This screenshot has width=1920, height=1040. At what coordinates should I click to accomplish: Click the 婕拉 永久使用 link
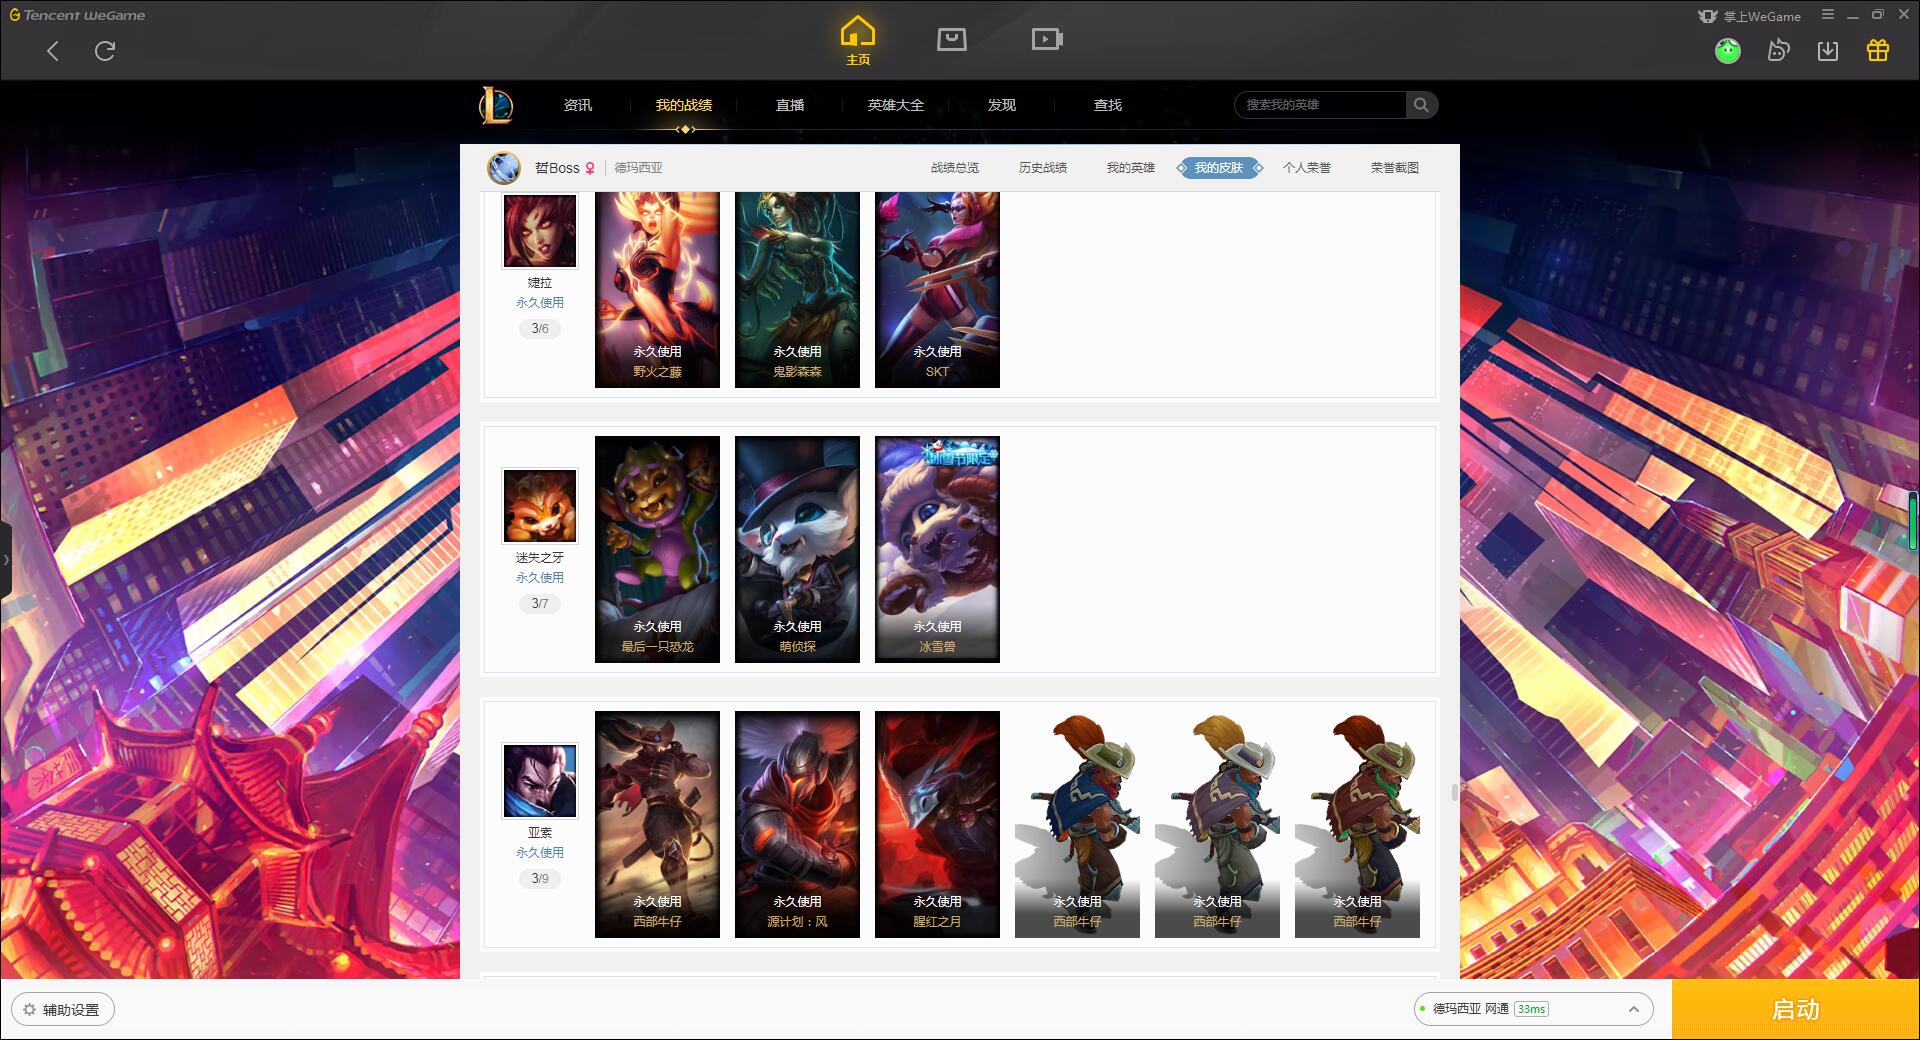click(540, 302)
